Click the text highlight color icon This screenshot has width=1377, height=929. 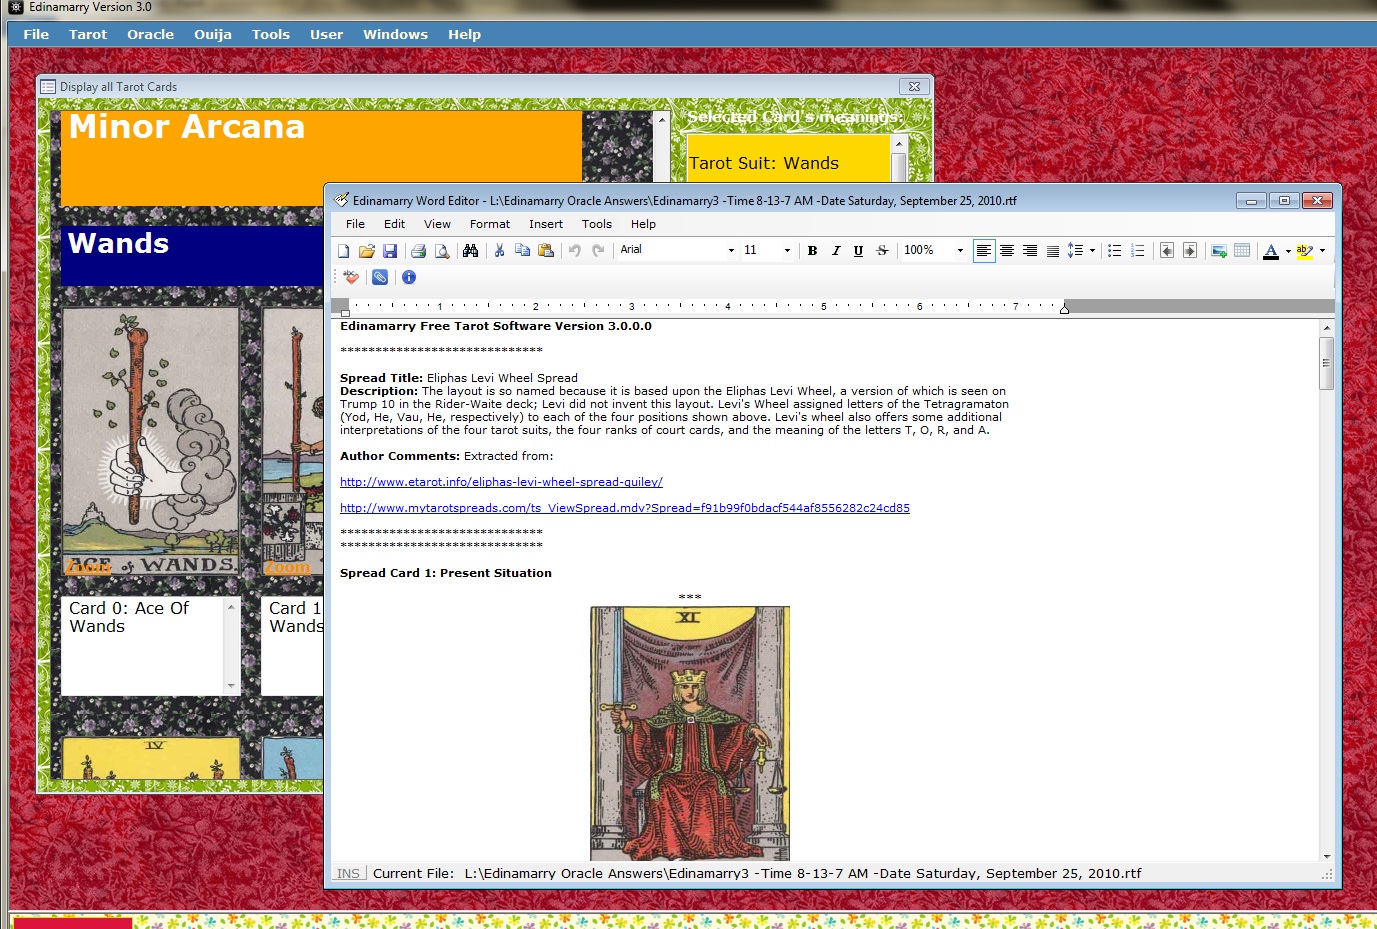pos(1305,251)
